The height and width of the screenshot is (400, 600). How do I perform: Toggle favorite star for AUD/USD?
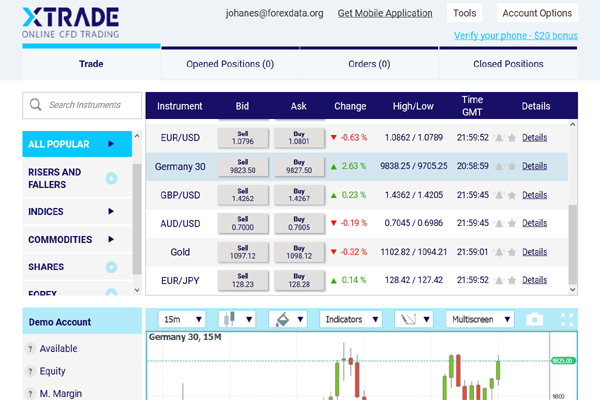tap(512, 224)
